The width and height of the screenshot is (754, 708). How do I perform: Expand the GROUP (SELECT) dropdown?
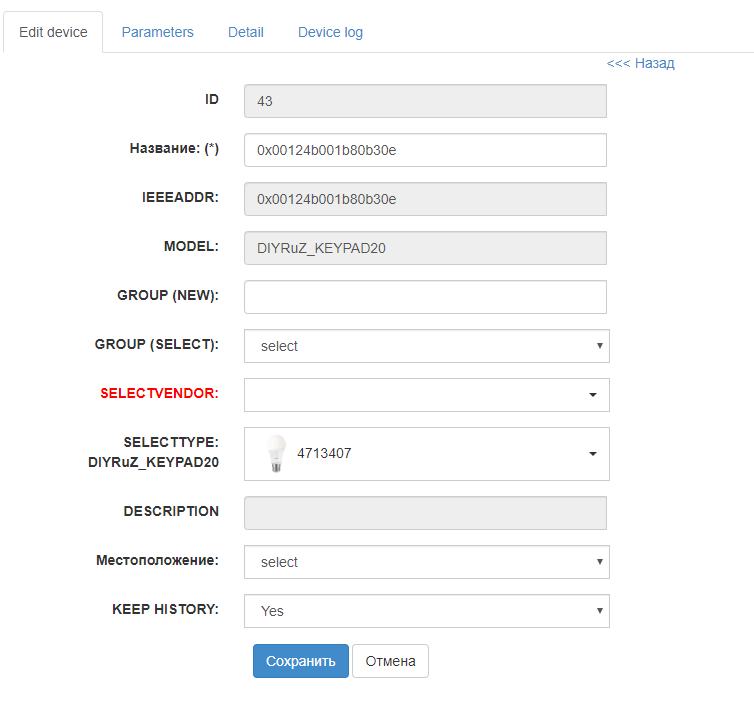pos(426,346)
